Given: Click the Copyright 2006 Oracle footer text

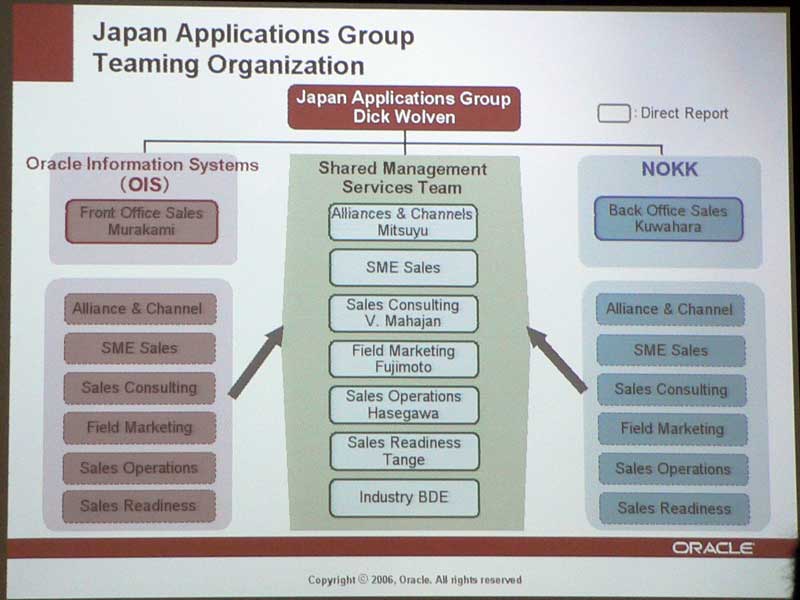Looking at the screenshot, I should (x=414, y=580).
